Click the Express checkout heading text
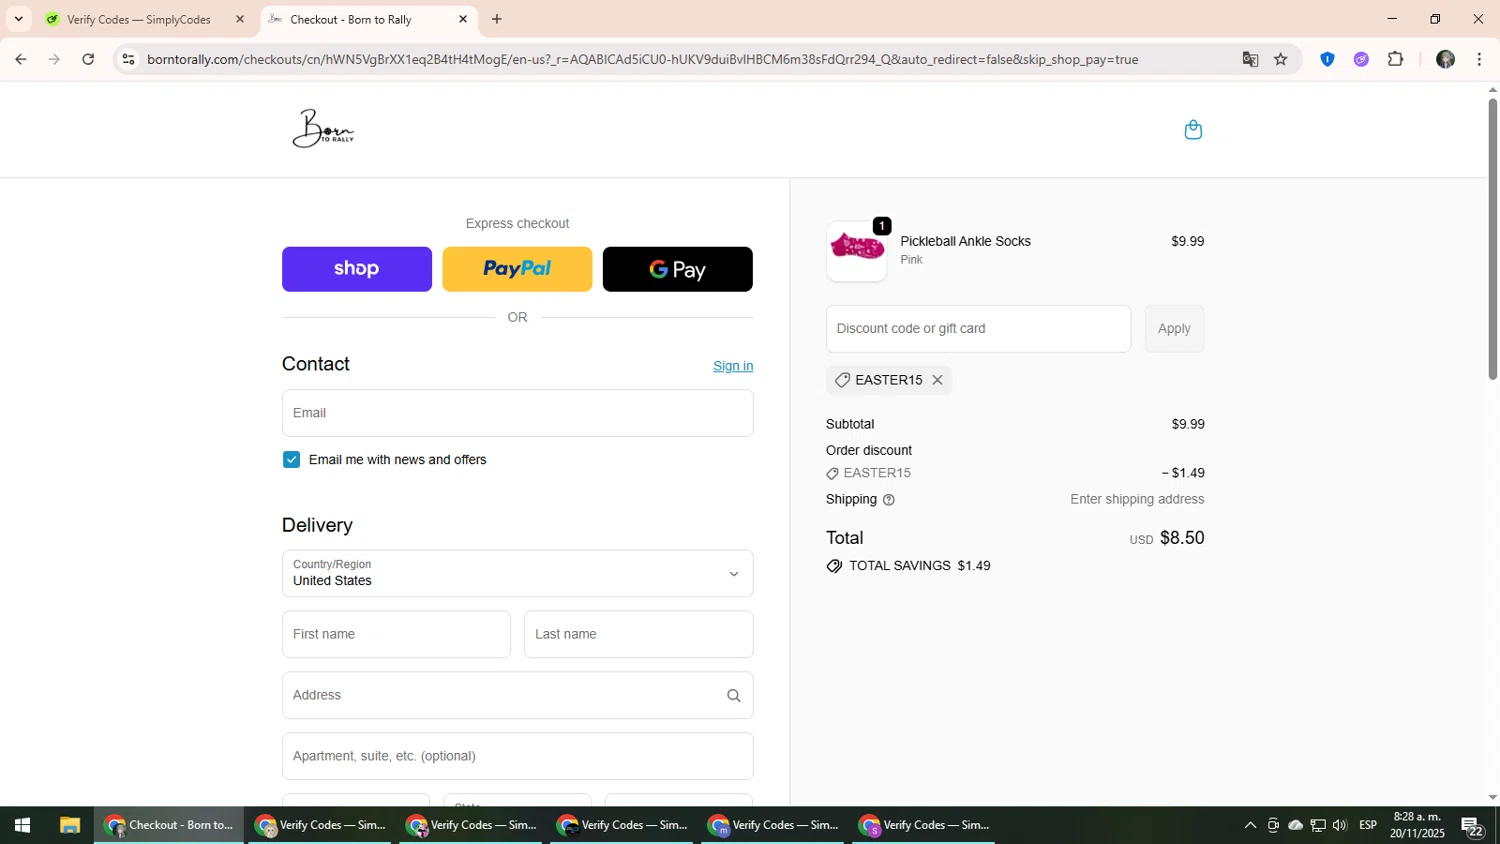This screenshot has height=844, width=1500. pyautogui.click(x=517, y=224)
